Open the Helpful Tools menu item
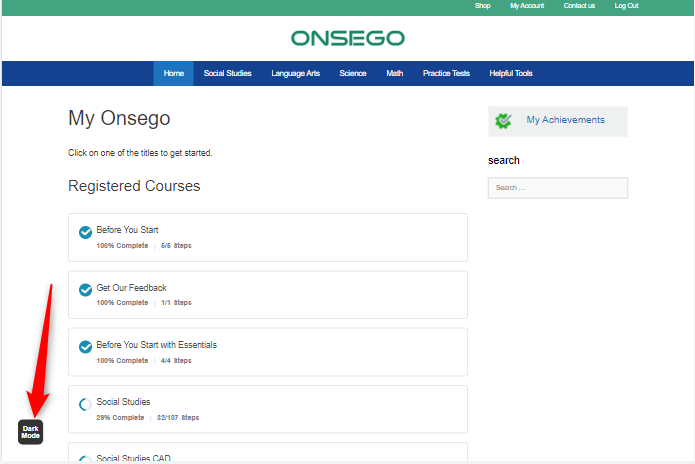The height and width of the screenshot is (464, 695). [511, 74]
